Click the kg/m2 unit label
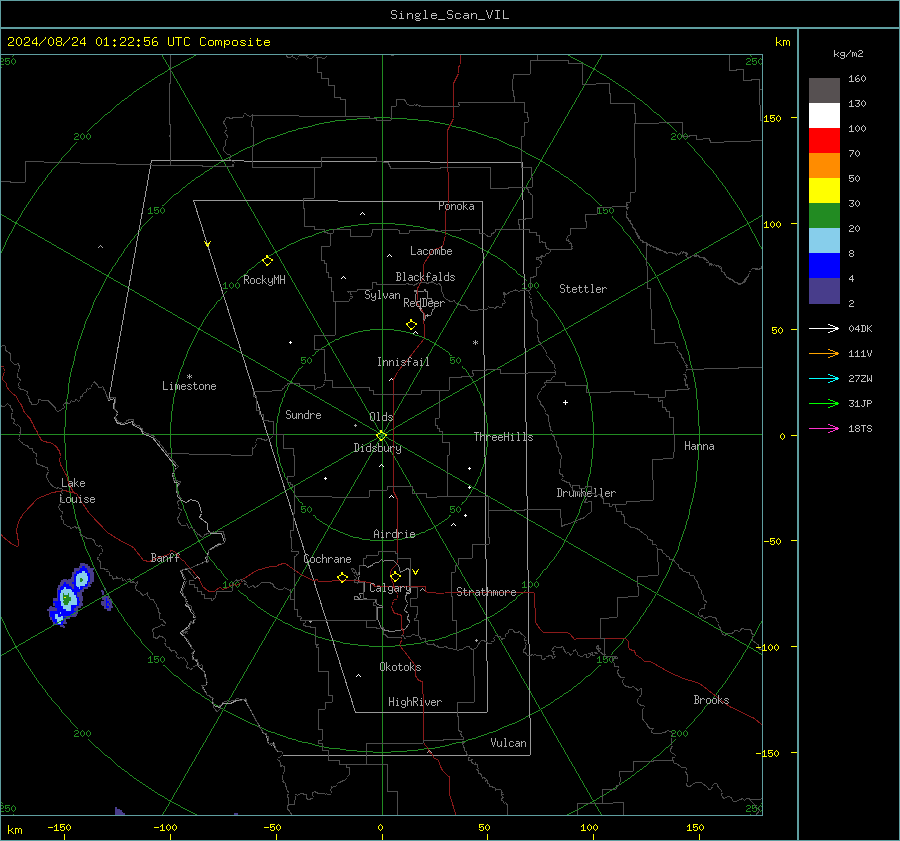 coord(848,54)
